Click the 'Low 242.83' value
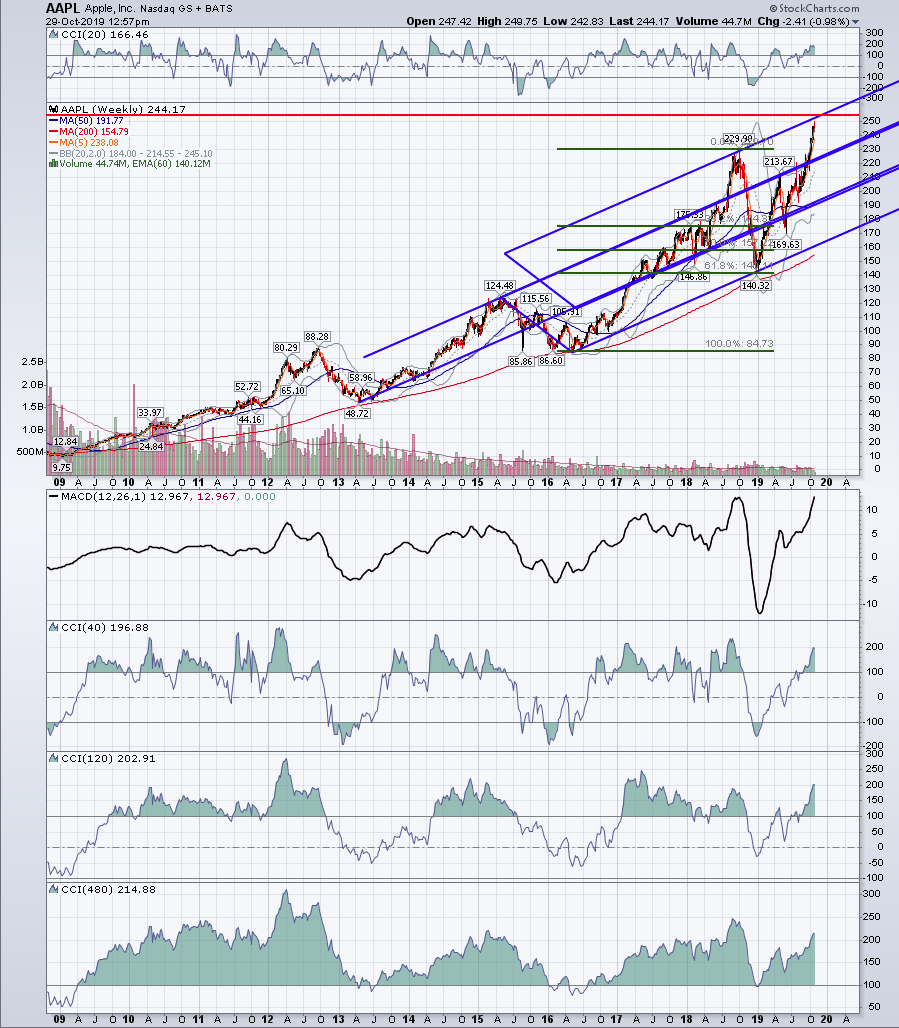This screenshot has width=899, height=1028. point(573,21)
